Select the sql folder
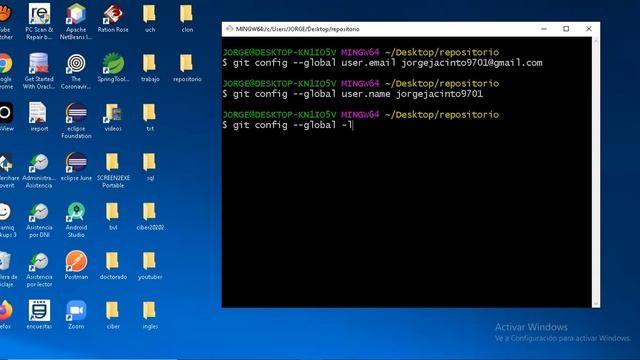This screenshot has width=640, height=360. pyautogui.click(x=150, y=167)
